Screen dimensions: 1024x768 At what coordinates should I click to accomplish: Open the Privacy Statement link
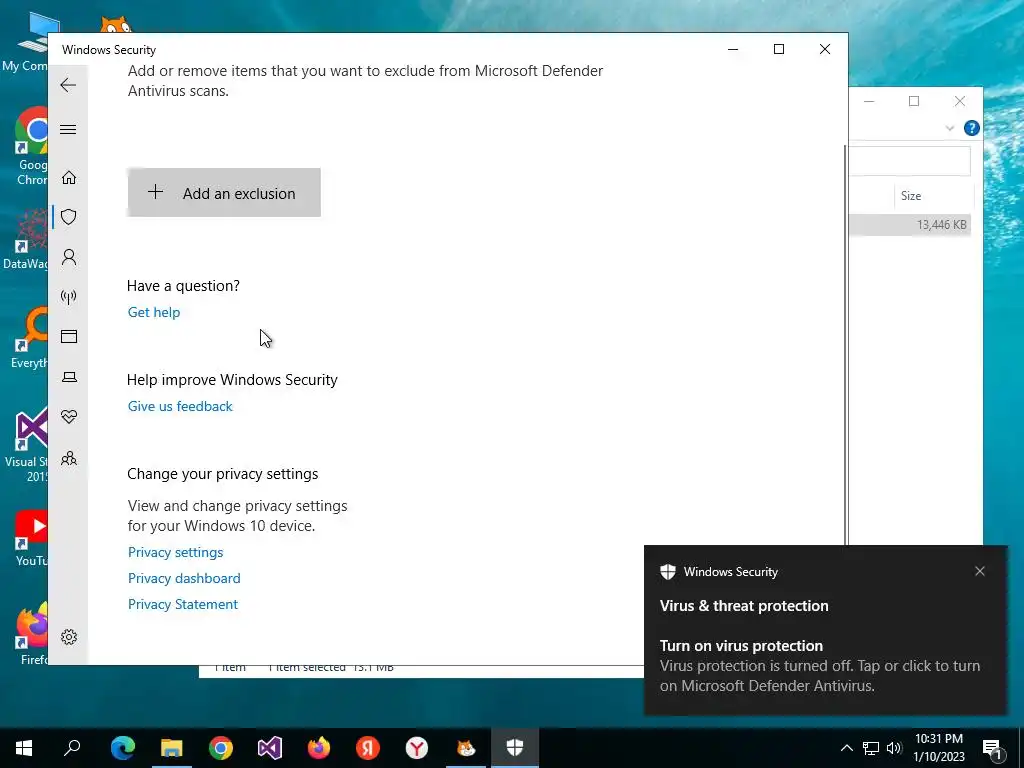point(183,605)
